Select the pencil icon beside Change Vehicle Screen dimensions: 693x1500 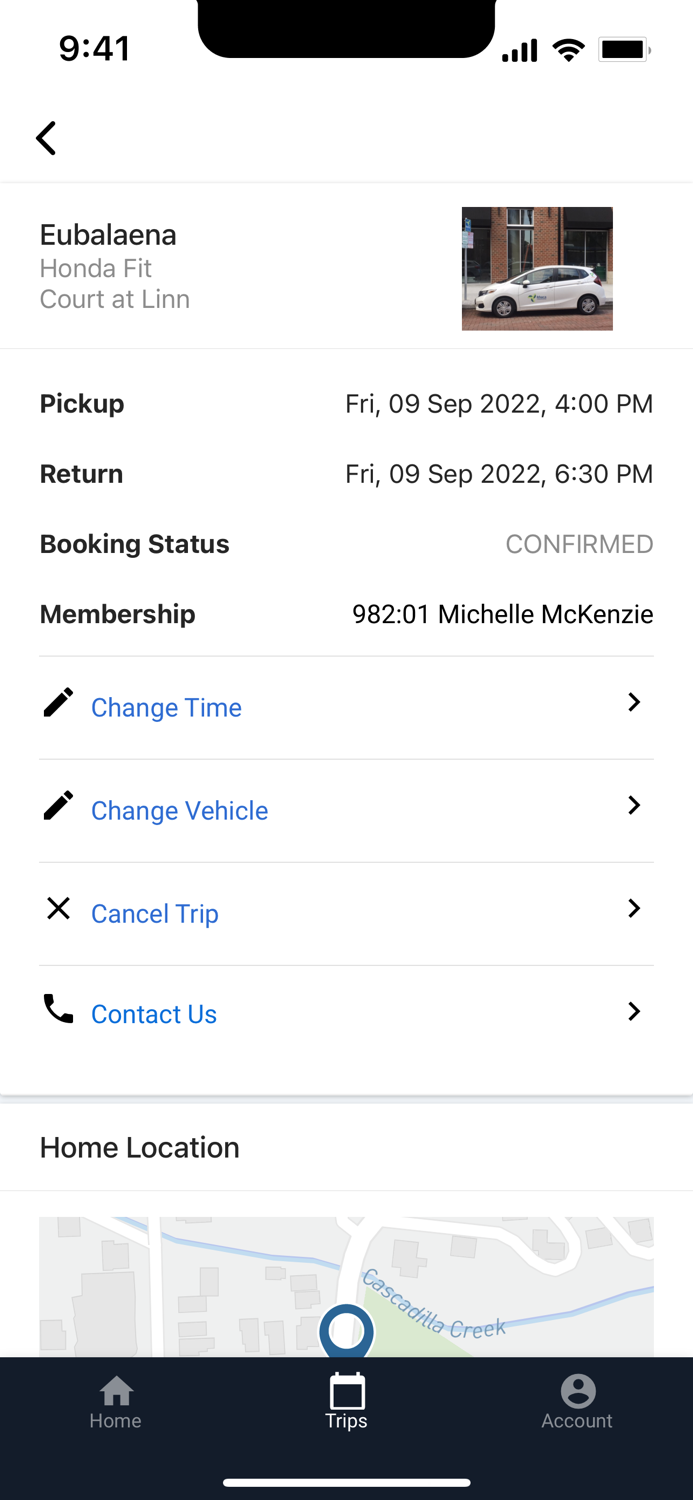pos(58,805)
